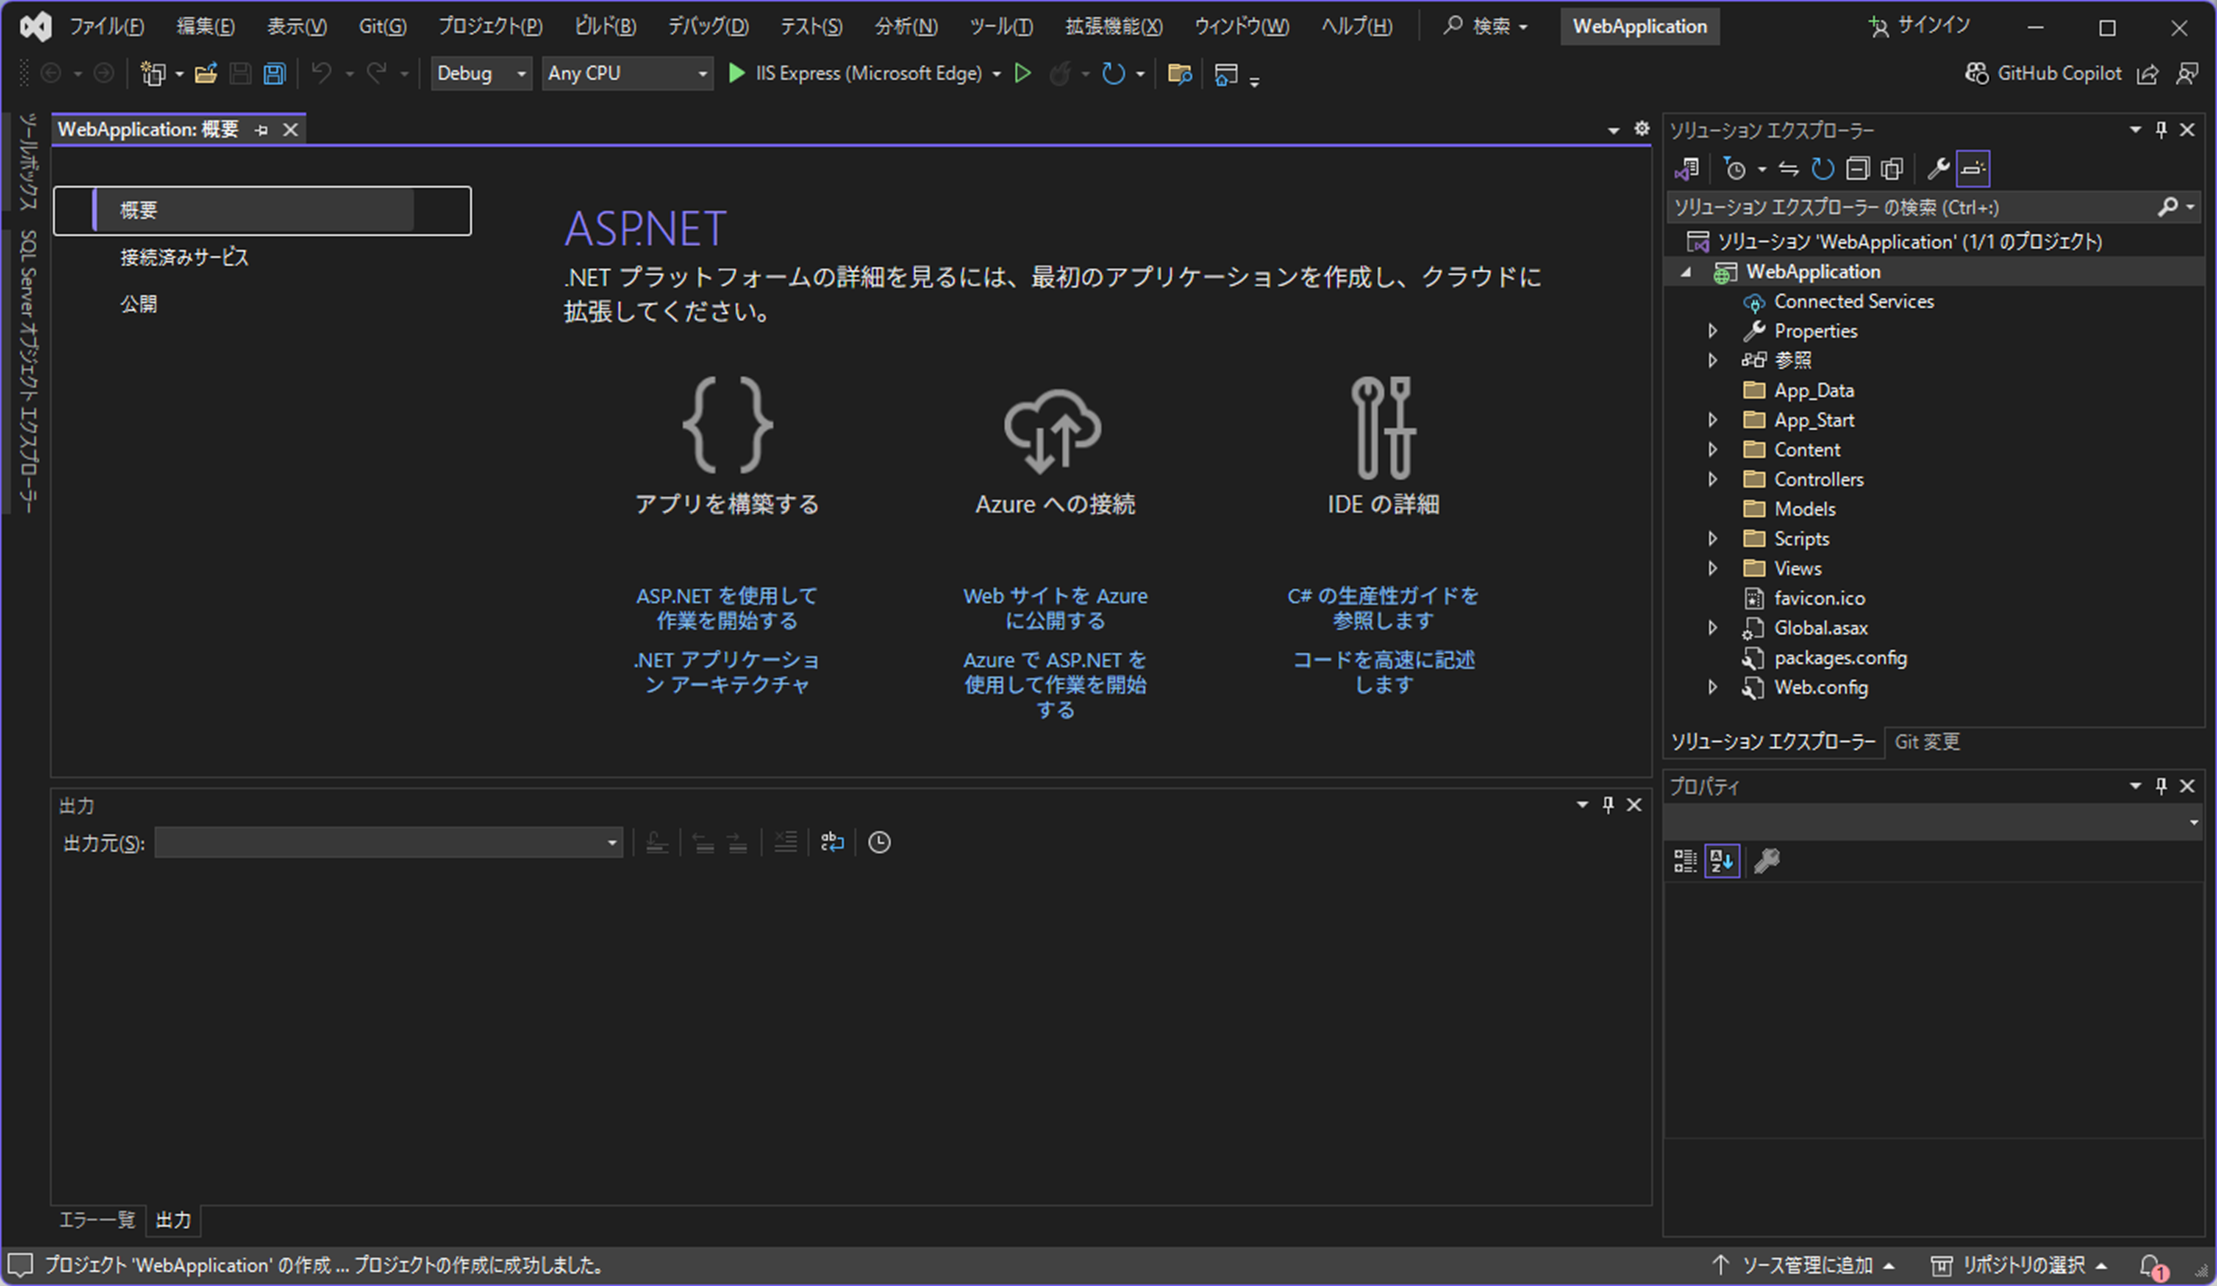Image resolution: width=2217 pixels, height=1286 pixels.
Task: Open the Debug configuration dropdown
Action: (481, 73)
